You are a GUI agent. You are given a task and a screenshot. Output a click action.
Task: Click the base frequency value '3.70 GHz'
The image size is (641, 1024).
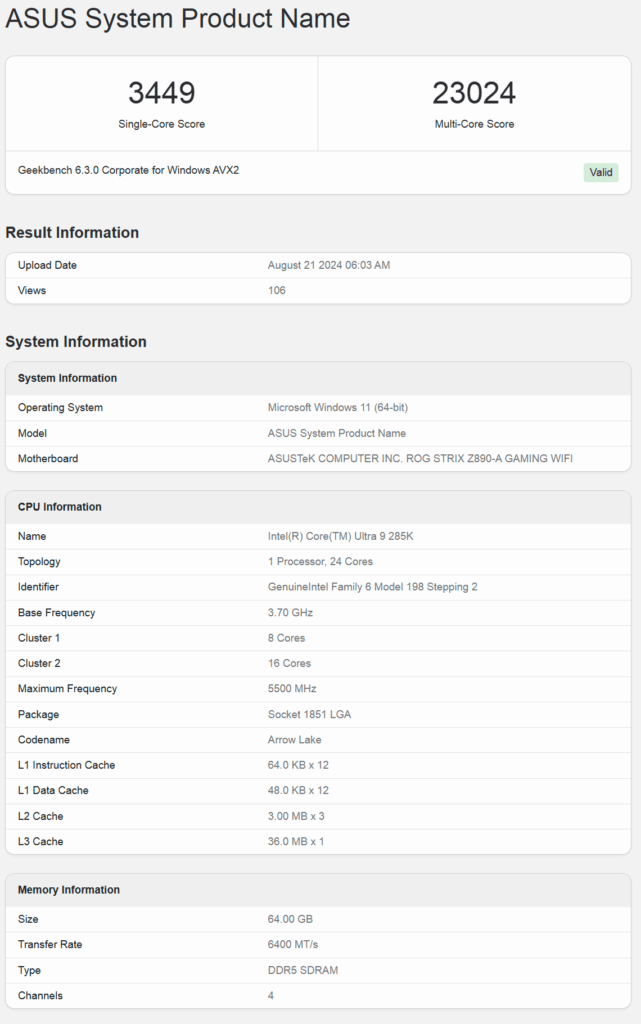(290, 613)
